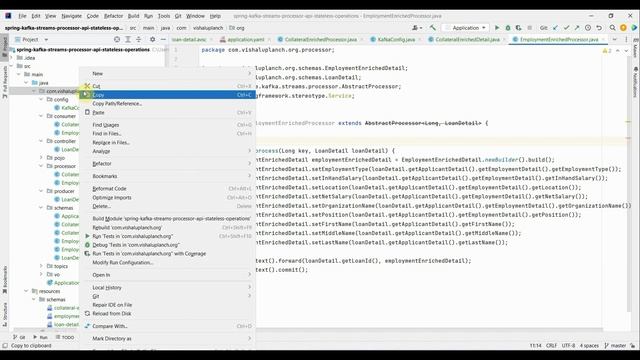Open the editor tabs overflow dropdown
Image resolution: width=640 pixels, height=360 pixels.
coord(615,40)
